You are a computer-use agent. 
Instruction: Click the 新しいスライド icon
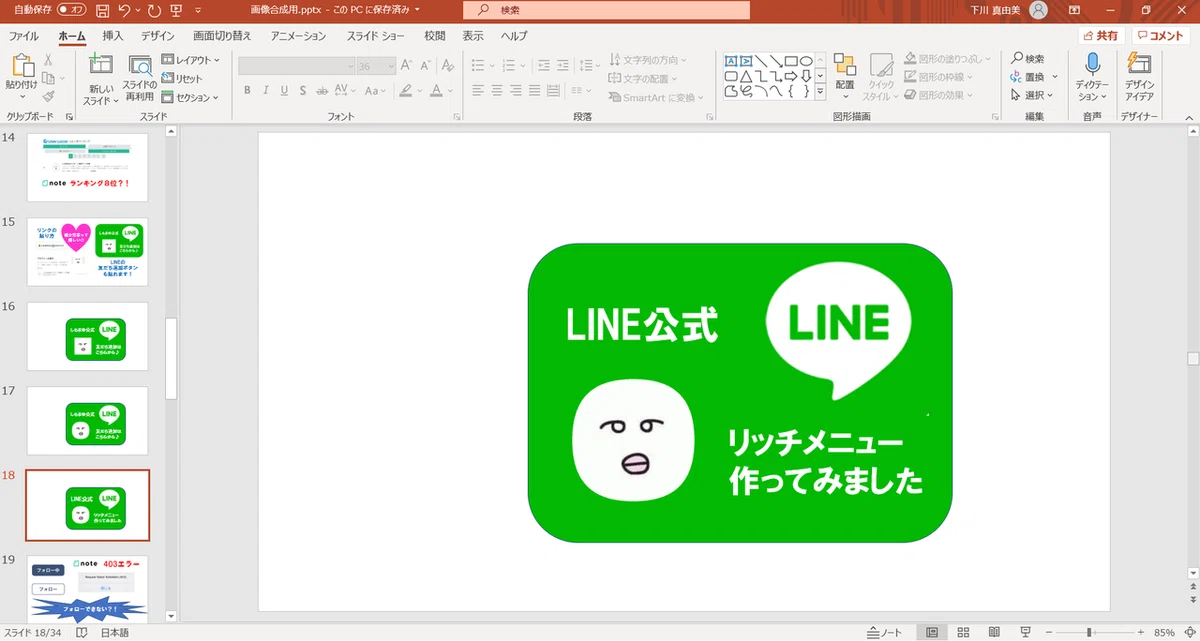click(100, 65)
